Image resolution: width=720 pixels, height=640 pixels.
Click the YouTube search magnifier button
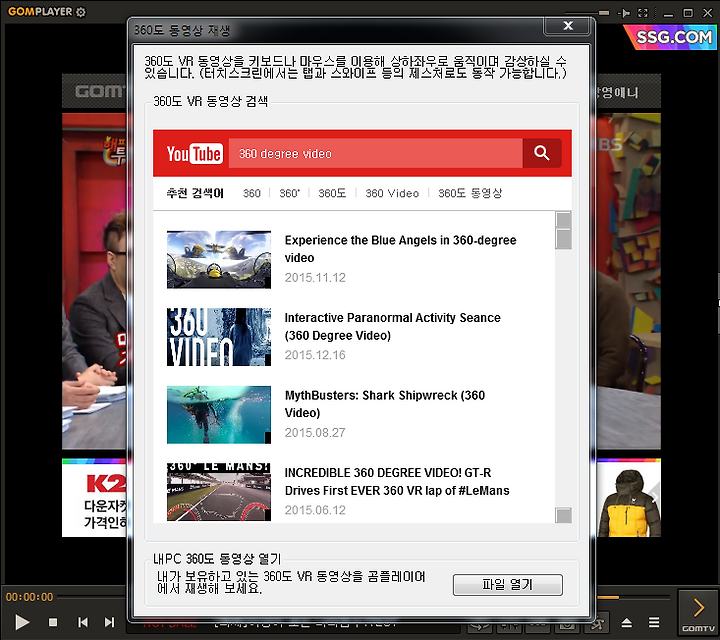point(542,153)
